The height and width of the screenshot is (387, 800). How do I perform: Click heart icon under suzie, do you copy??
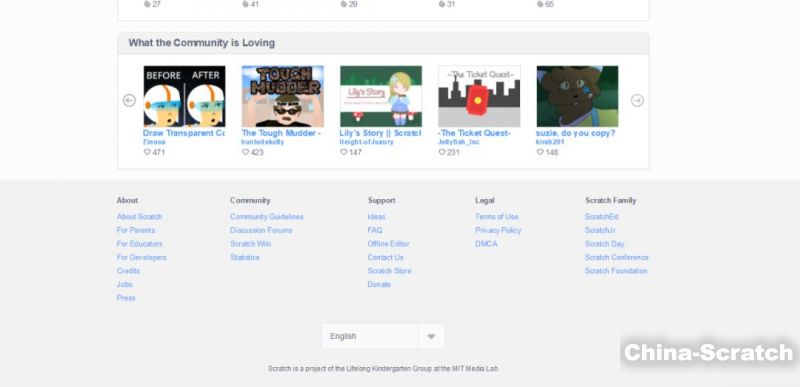coord(540,152)
